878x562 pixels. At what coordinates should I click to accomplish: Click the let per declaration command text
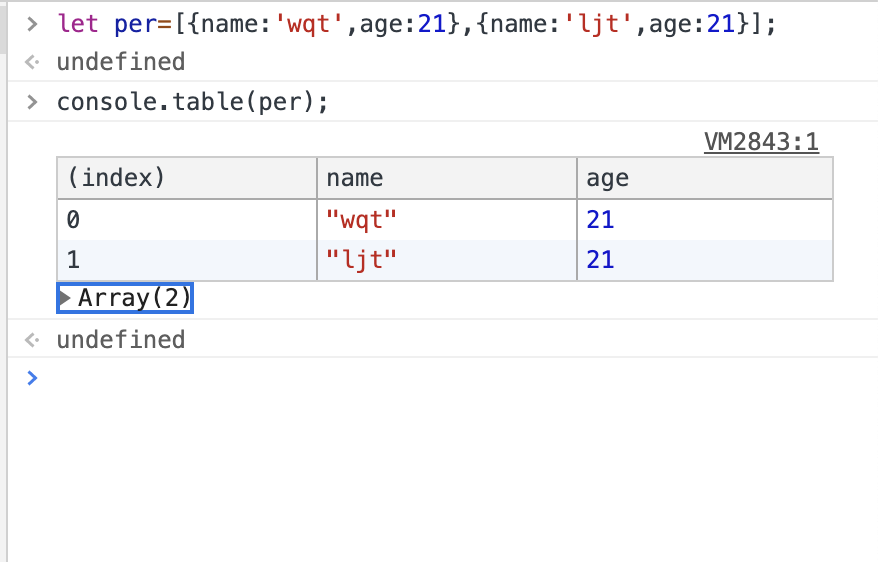pyautogui.click(x=415, y=22)
